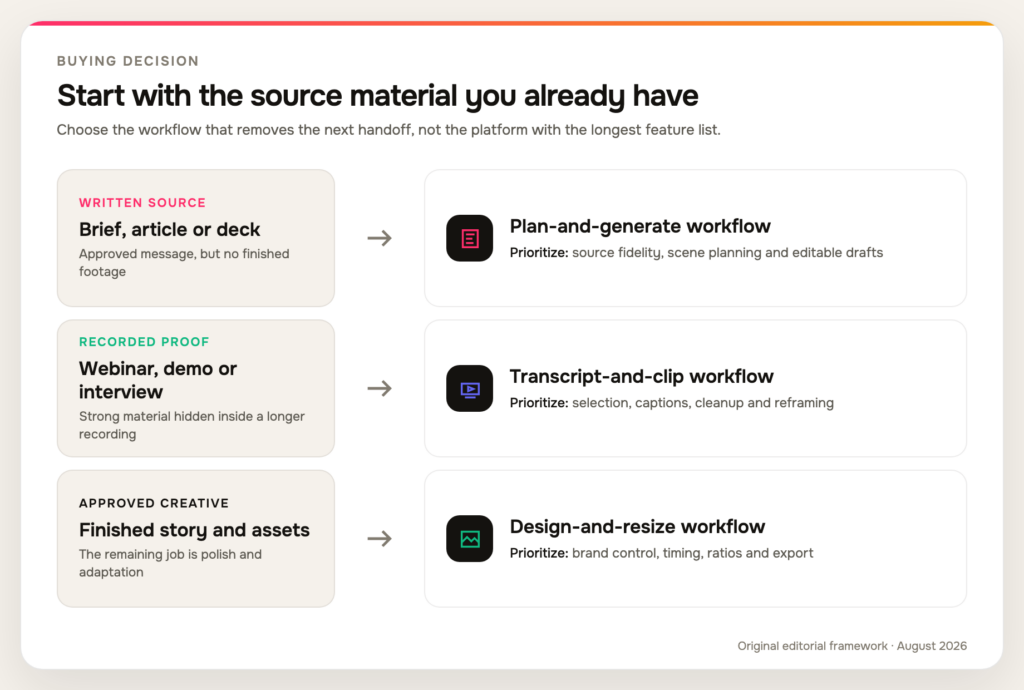This screenshot has width=1024, height=690.
Task: Select the 'Webinar, demo or interview' card
Action: [196, 388]
